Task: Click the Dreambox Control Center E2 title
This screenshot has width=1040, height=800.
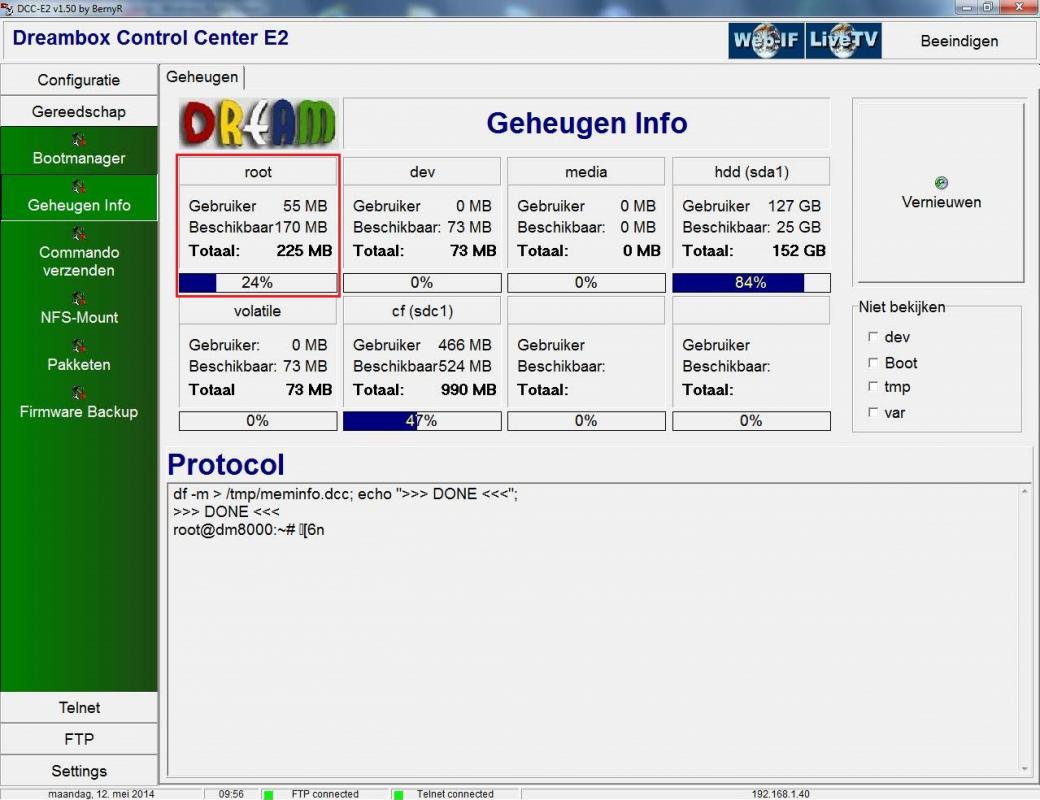Action: 151,38
